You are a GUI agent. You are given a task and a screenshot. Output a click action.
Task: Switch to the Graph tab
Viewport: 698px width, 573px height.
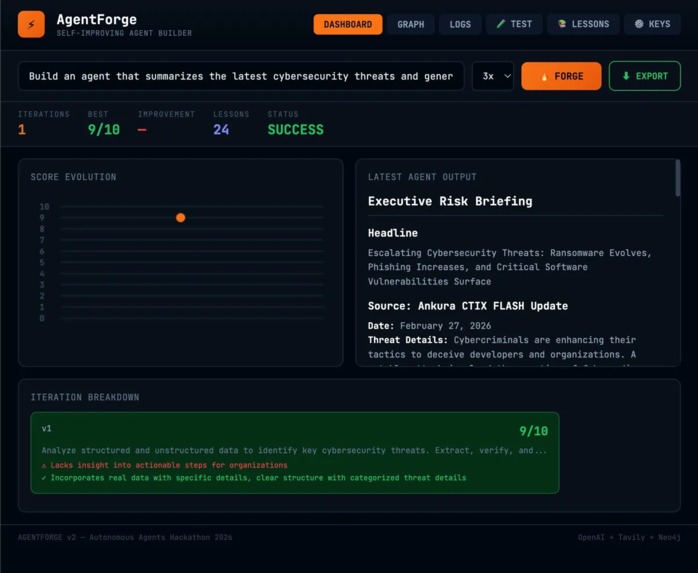[x=410, y=24]
